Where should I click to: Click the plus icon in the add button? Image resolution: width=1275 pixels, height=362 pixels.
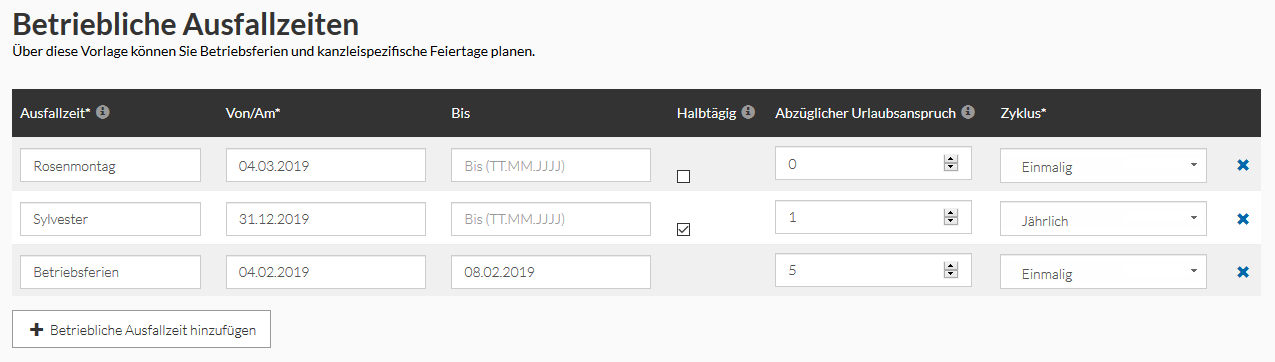pyautogui.click(x=37, y=329)
